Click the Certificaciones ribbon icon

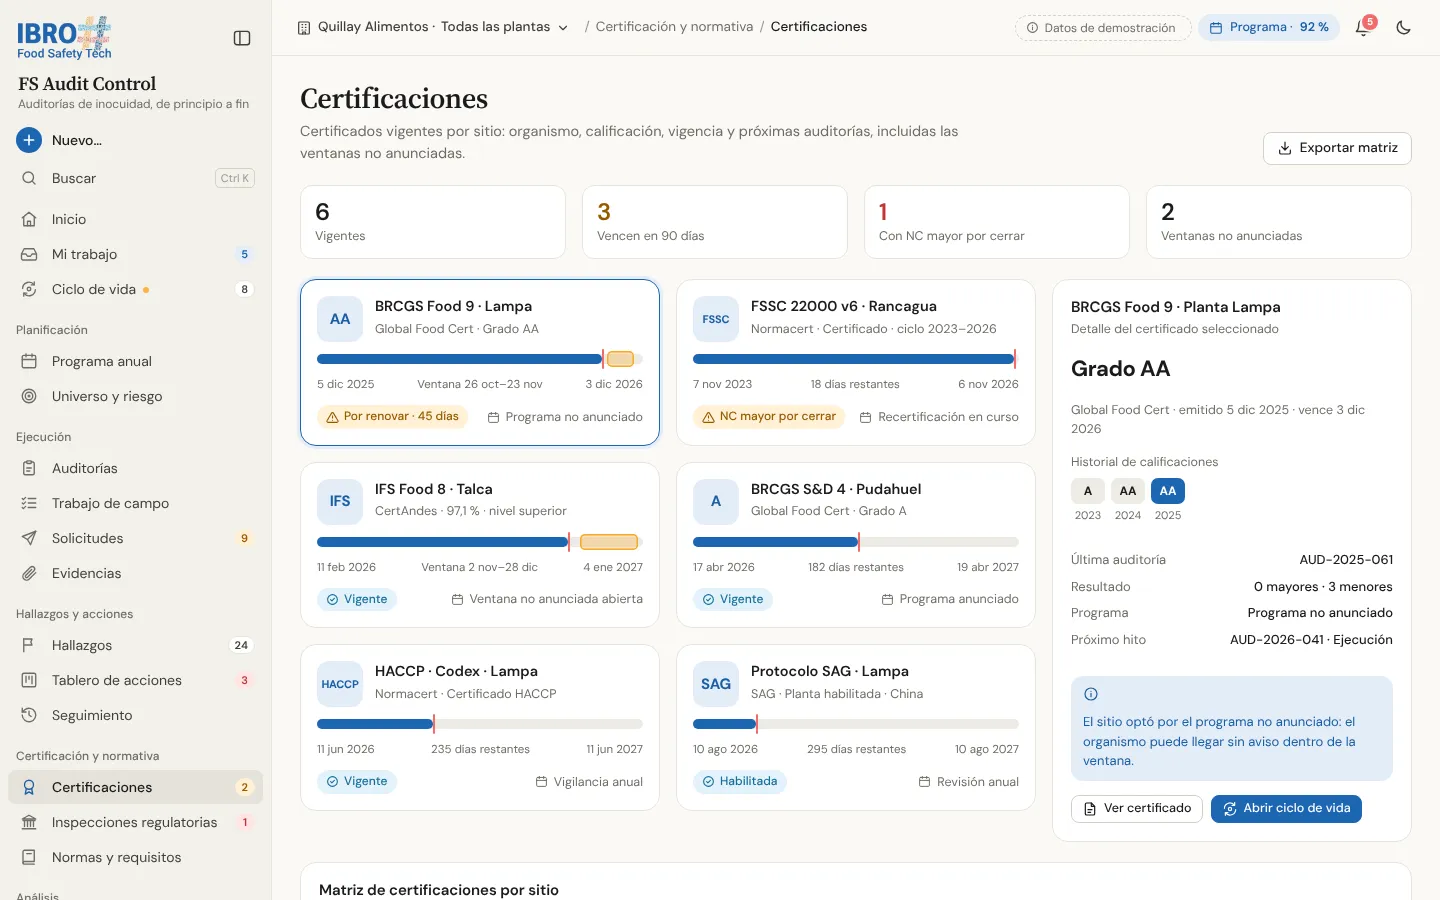29,787
